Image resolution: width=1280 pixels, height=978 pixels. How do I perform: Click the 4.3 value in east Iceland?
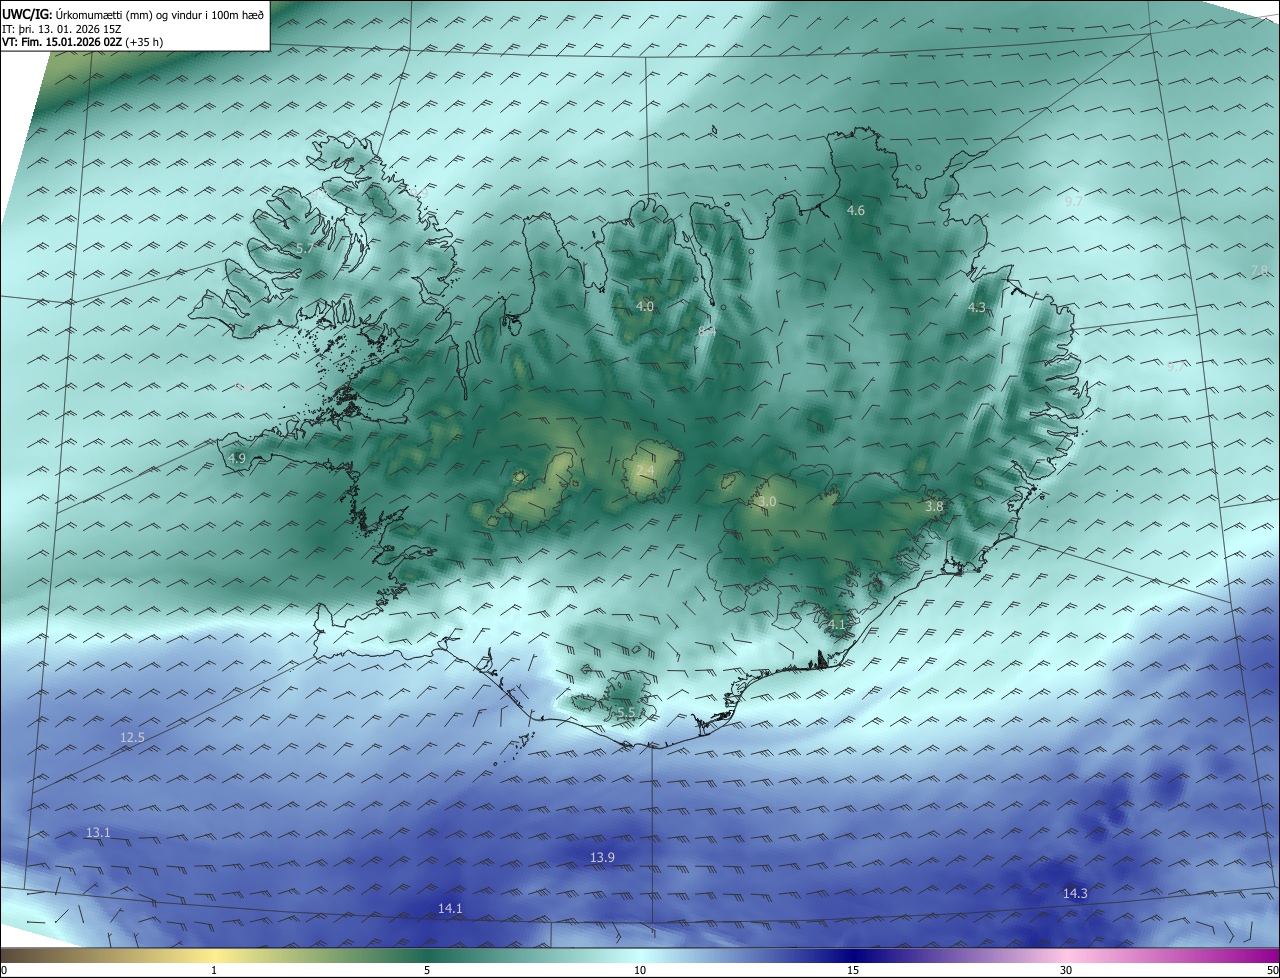click(x=977, y=307)
